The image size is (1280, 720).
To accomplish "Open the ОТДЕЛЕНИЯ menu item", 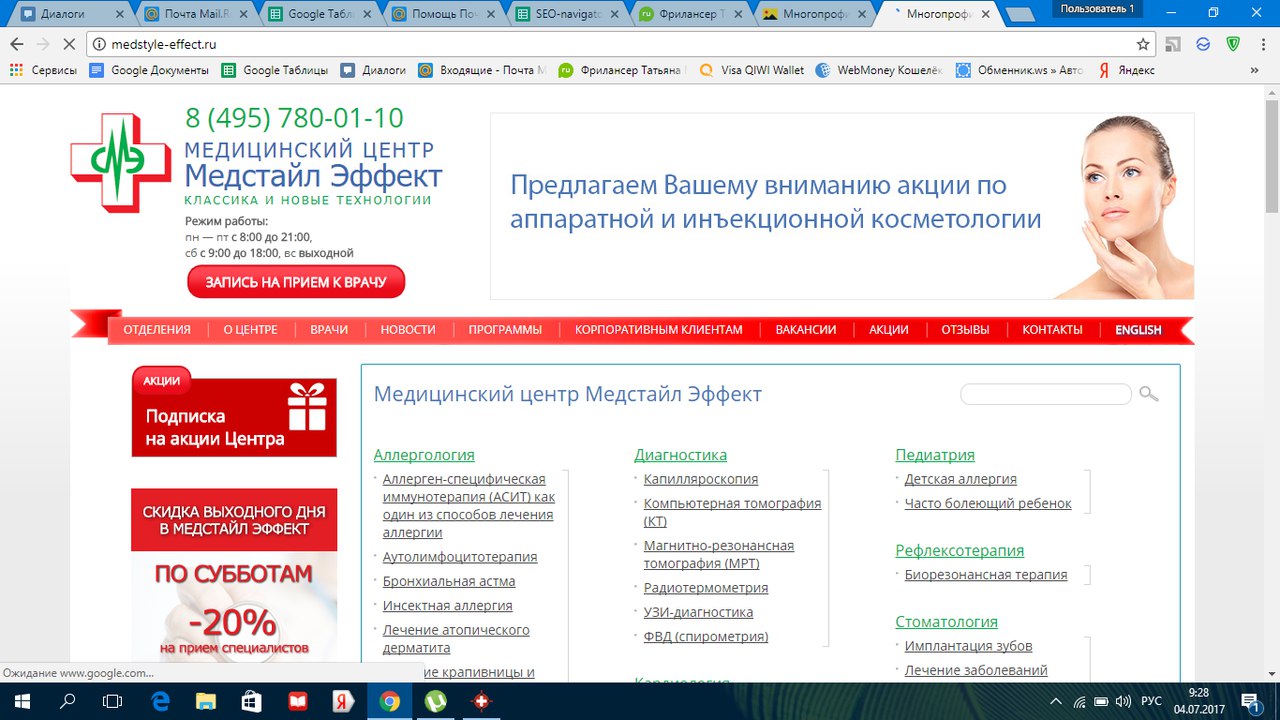I will pos(157,330).
